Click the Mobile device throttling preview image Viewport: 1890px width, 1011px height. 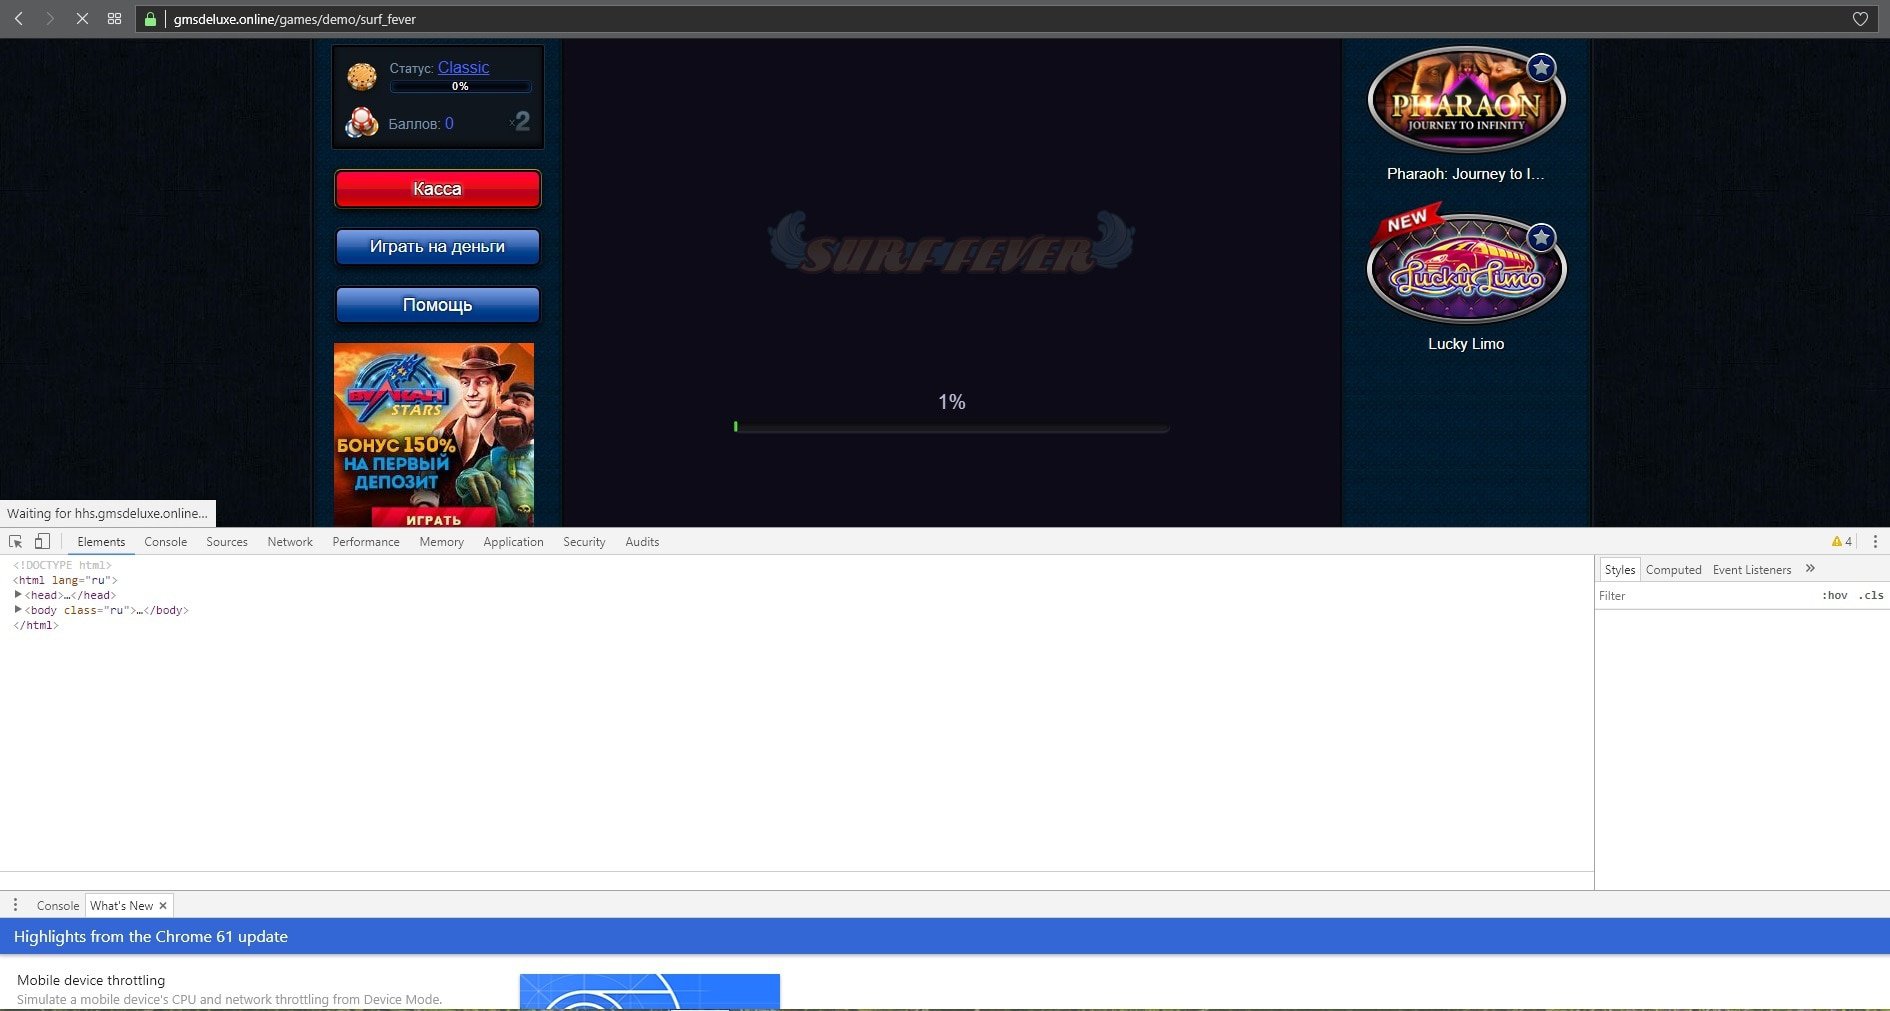tap(650, 991)
